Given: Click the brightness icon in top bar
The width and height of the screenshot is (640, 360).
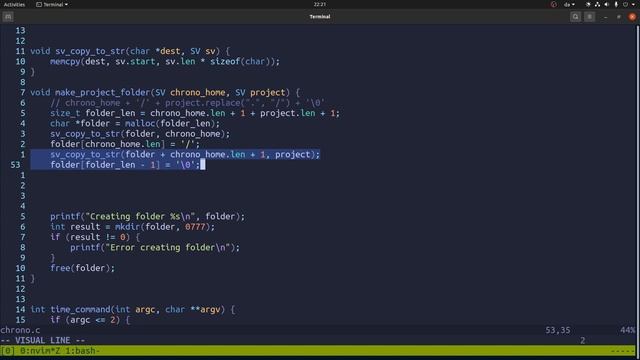Looking at the screenshot, I should coord(588,4).
